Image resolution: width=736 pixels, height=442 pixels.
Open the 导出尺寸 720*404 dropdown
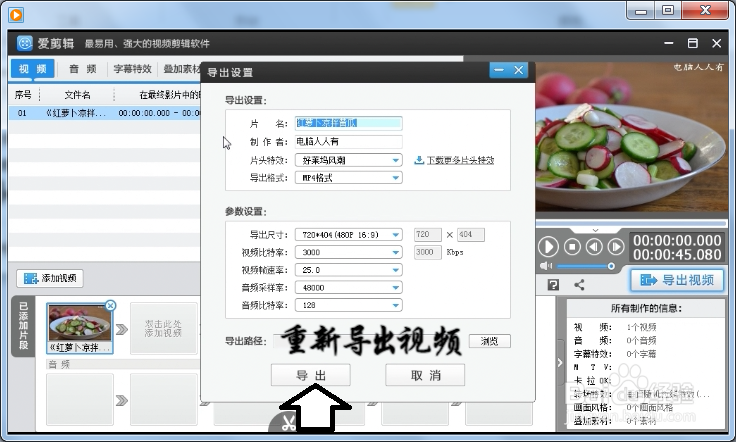pos(348,235)
